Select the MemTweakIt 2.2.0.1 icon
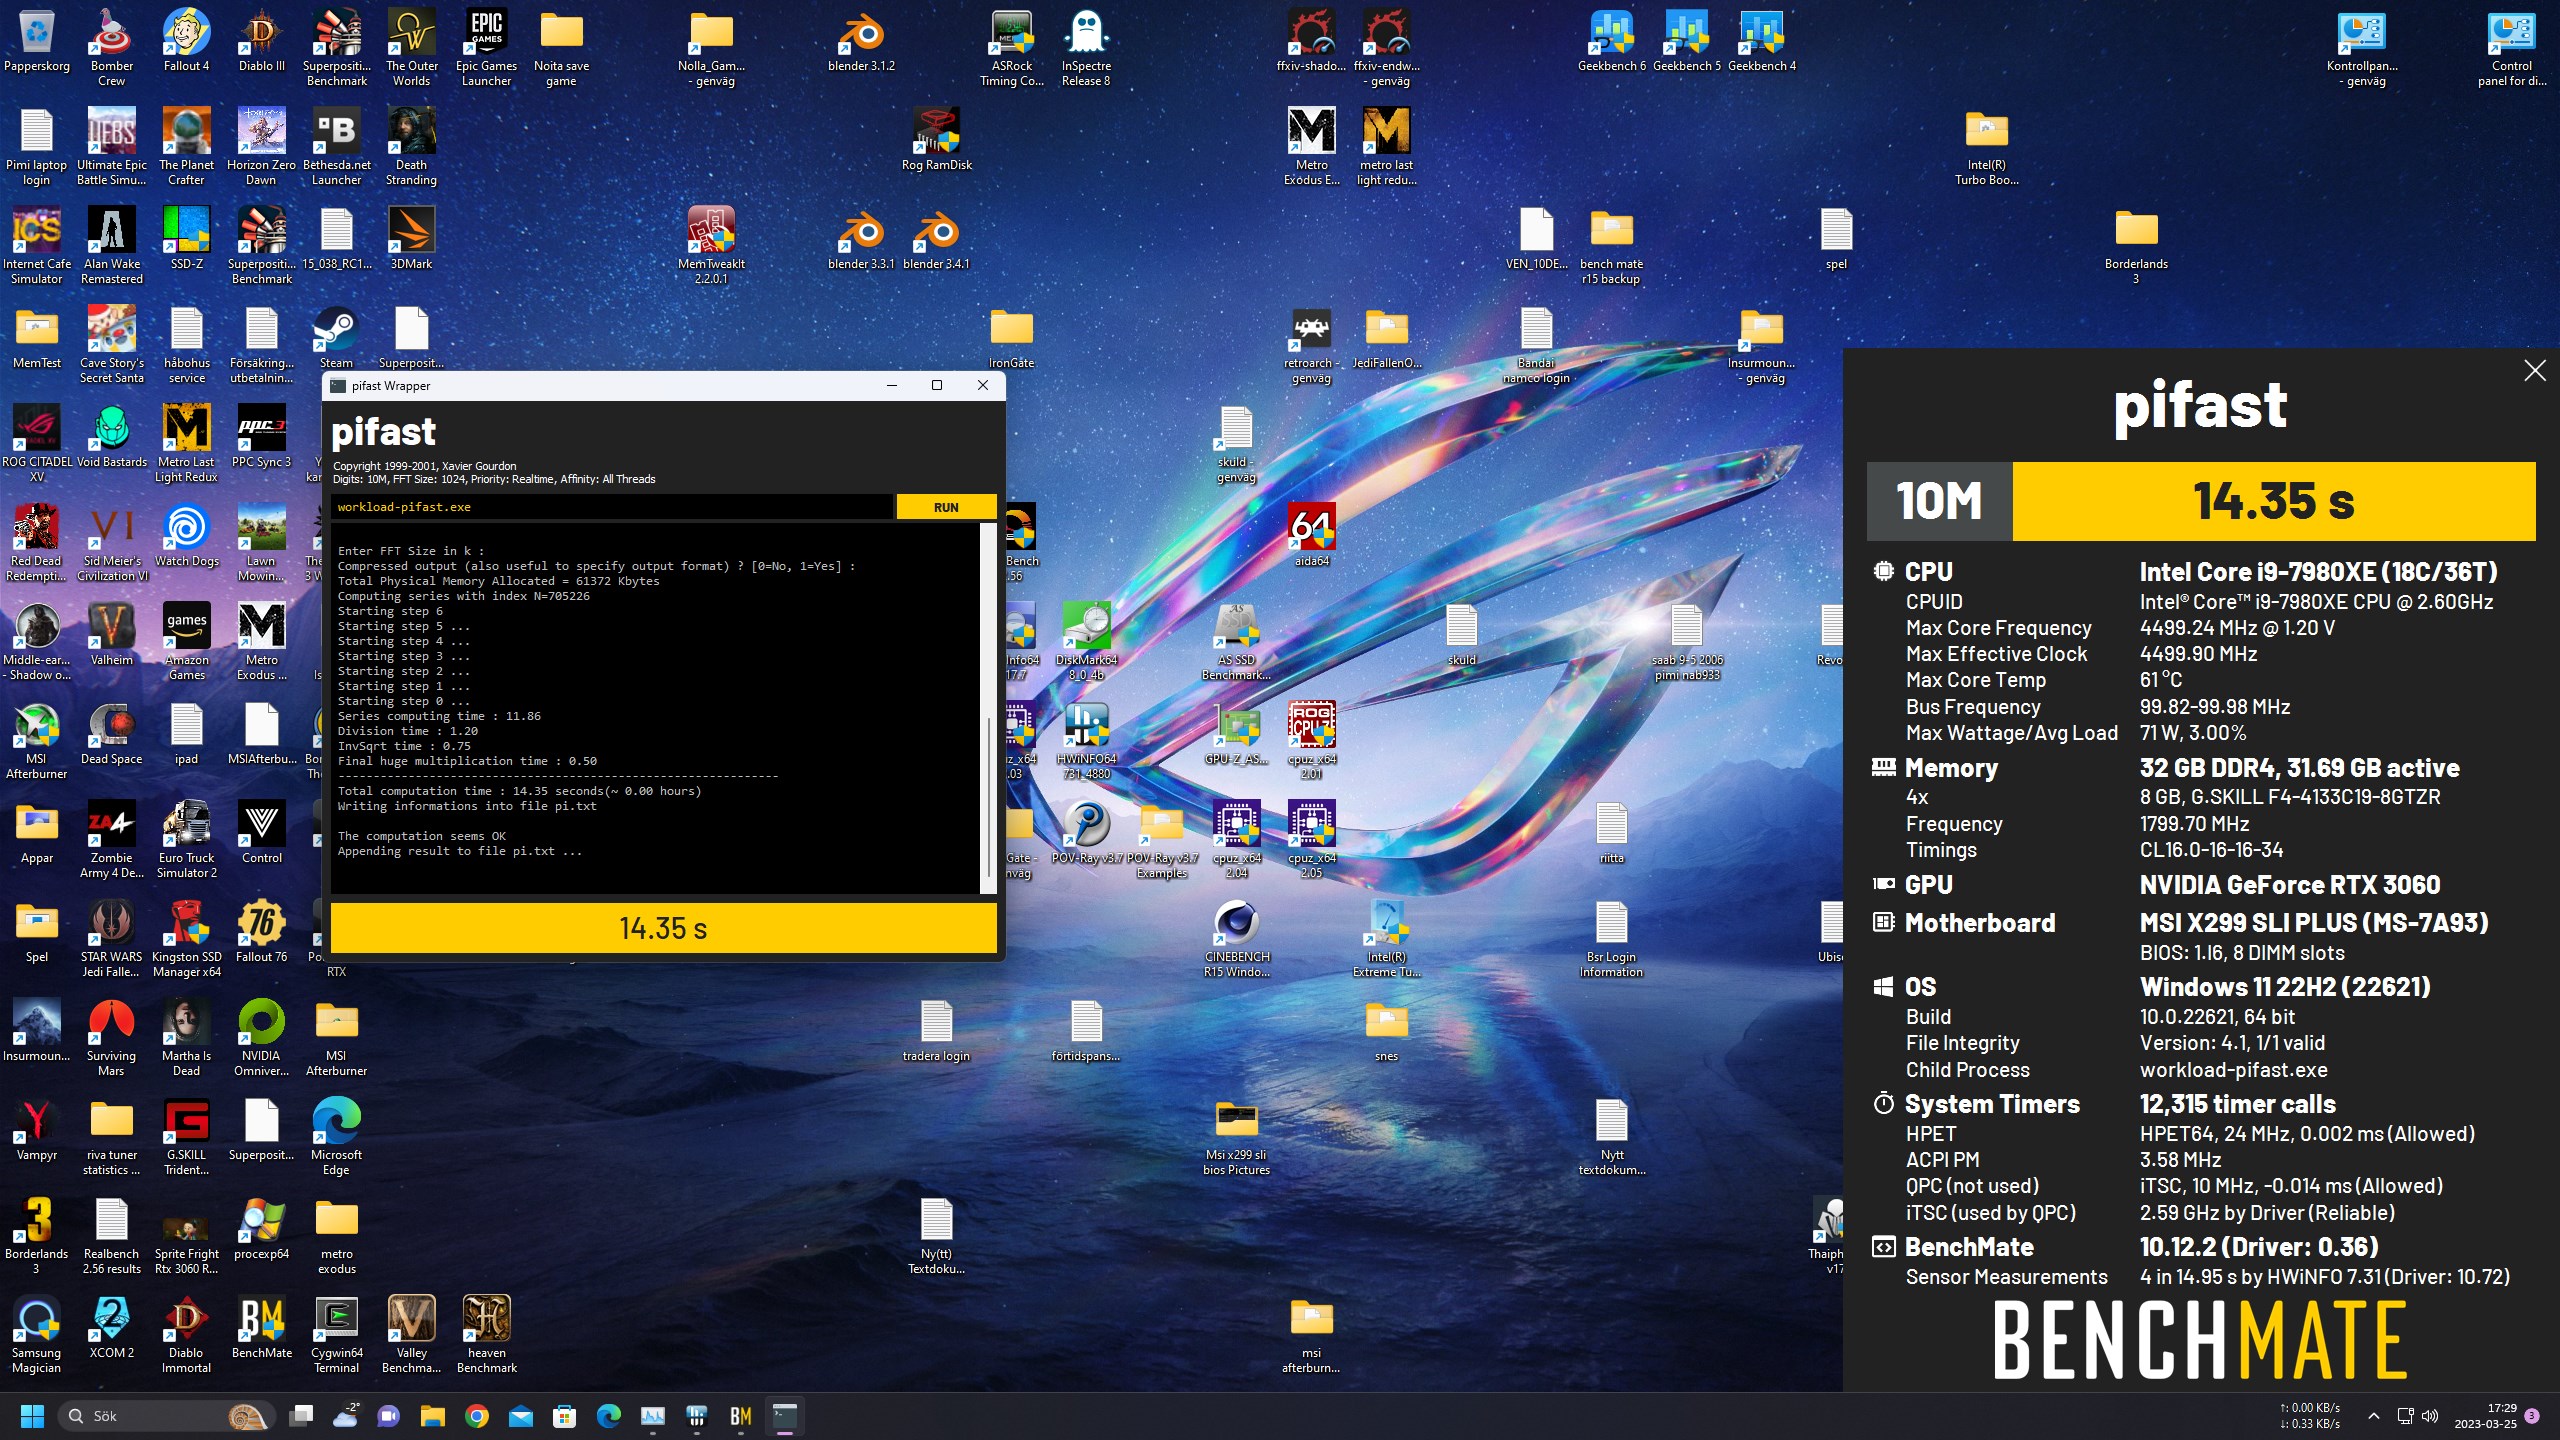This screenshot has width=2560, height=1440. click(711, 245)
